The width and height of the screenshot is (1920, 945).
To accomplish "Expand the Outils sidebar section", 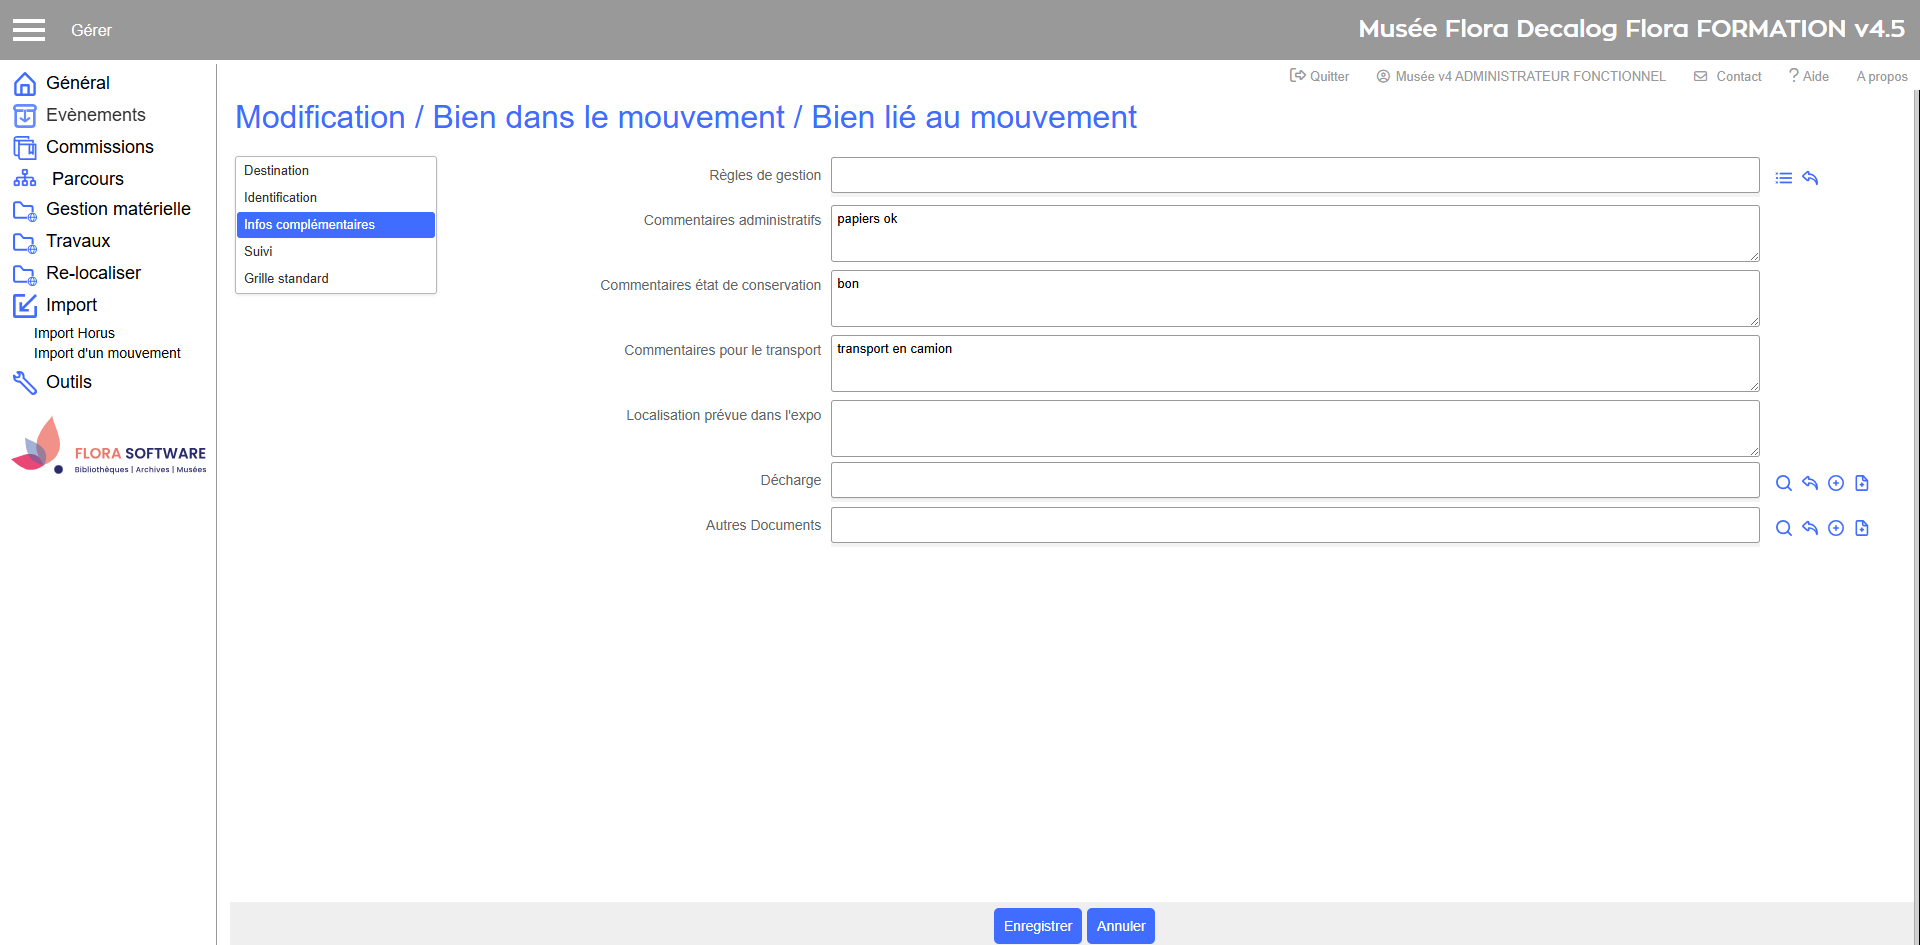I will (x=68, y=382).
